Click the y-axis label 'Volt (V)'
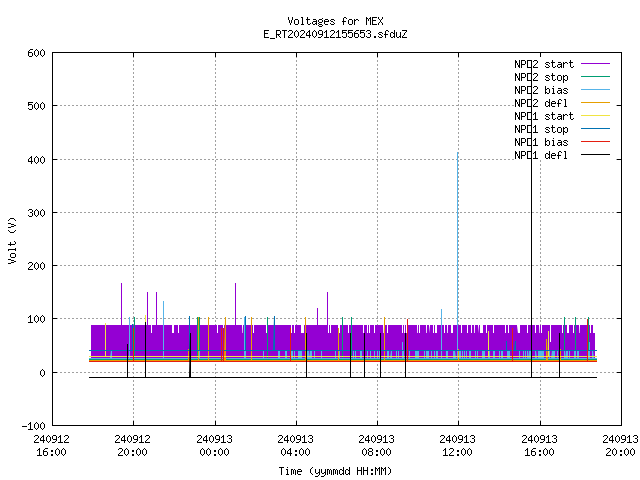This screenshot has height=480, width=640. click(13, 241)
